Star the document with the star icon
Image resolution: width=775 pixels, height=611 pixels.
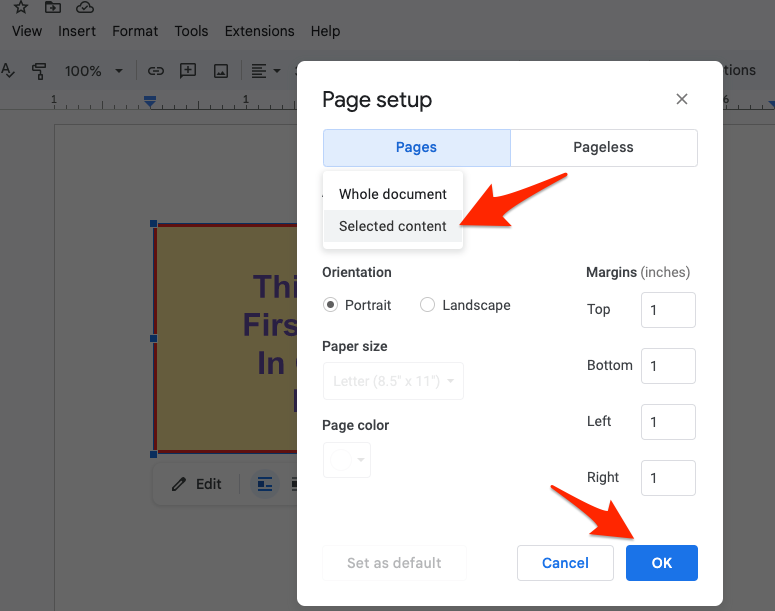(x=21, y=7)
